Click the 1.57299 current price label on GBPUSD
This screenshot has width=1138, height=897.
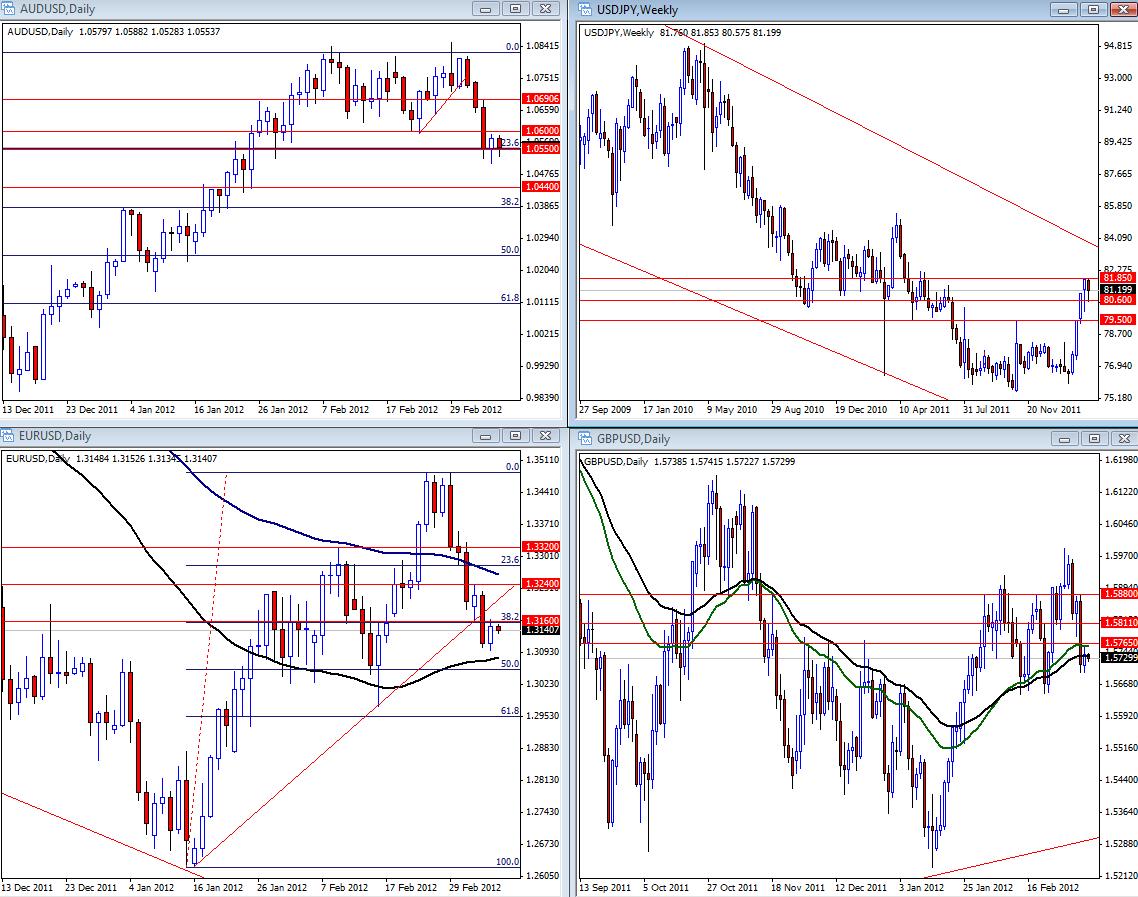(1120, 658)
